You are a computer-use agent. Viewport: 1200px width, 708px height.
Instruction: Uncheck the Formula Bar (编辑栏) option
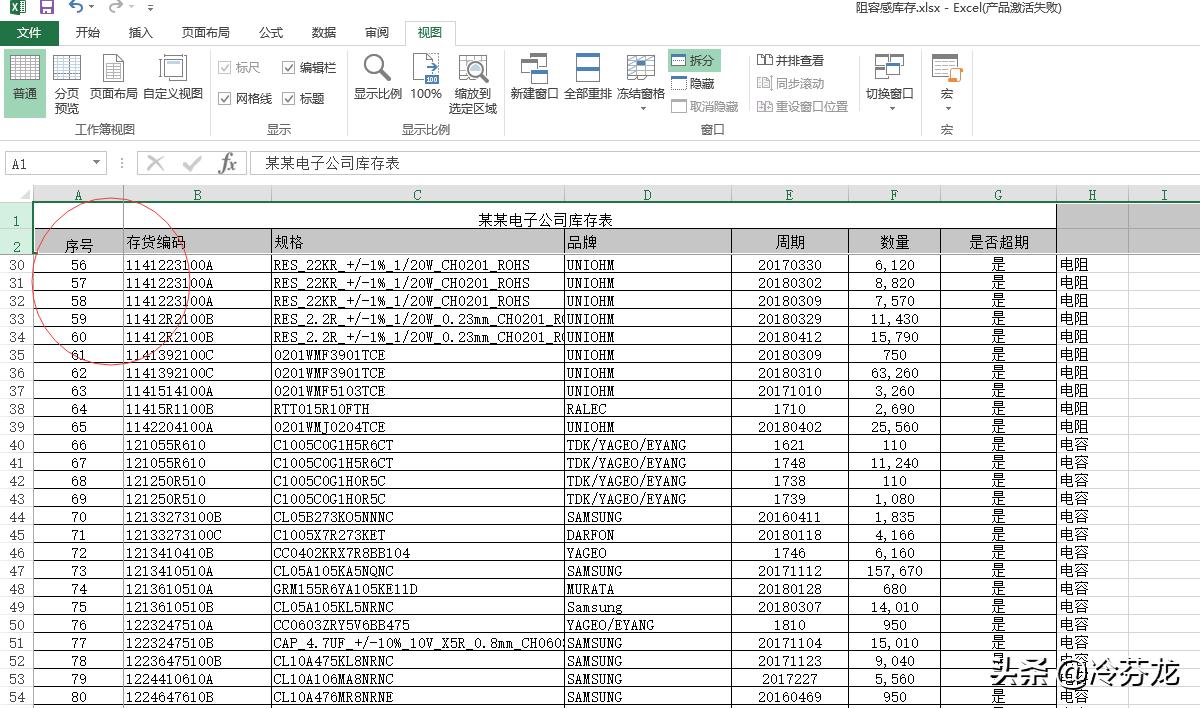288,66
